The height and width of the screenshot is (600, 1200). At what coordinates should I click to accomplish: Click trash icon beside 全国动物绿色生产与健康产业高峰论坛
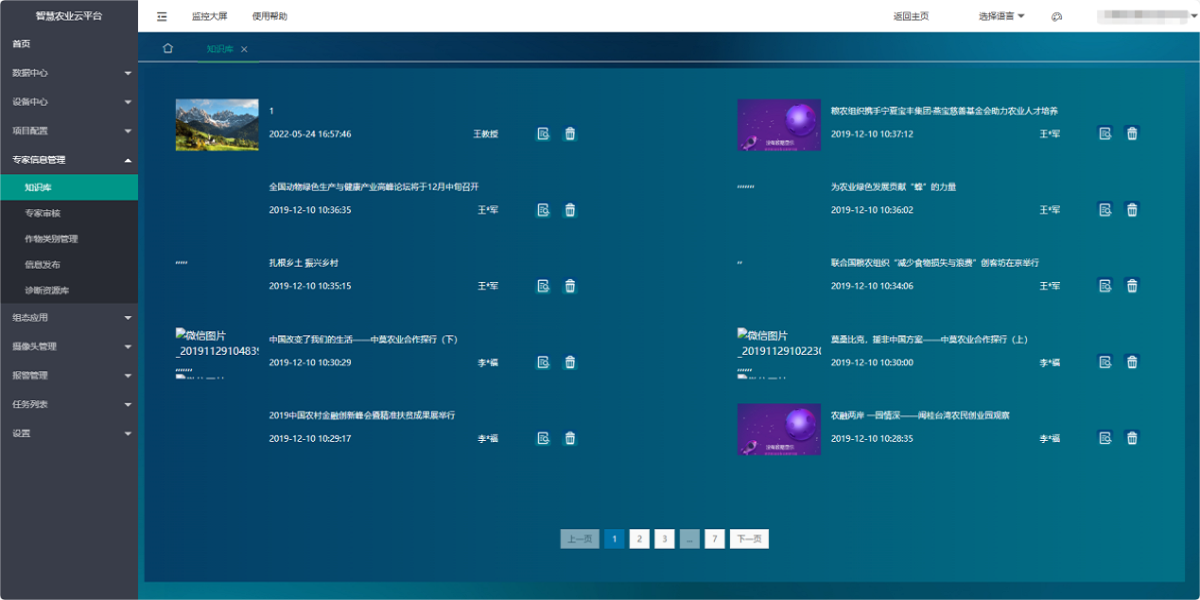pos(569,210)
